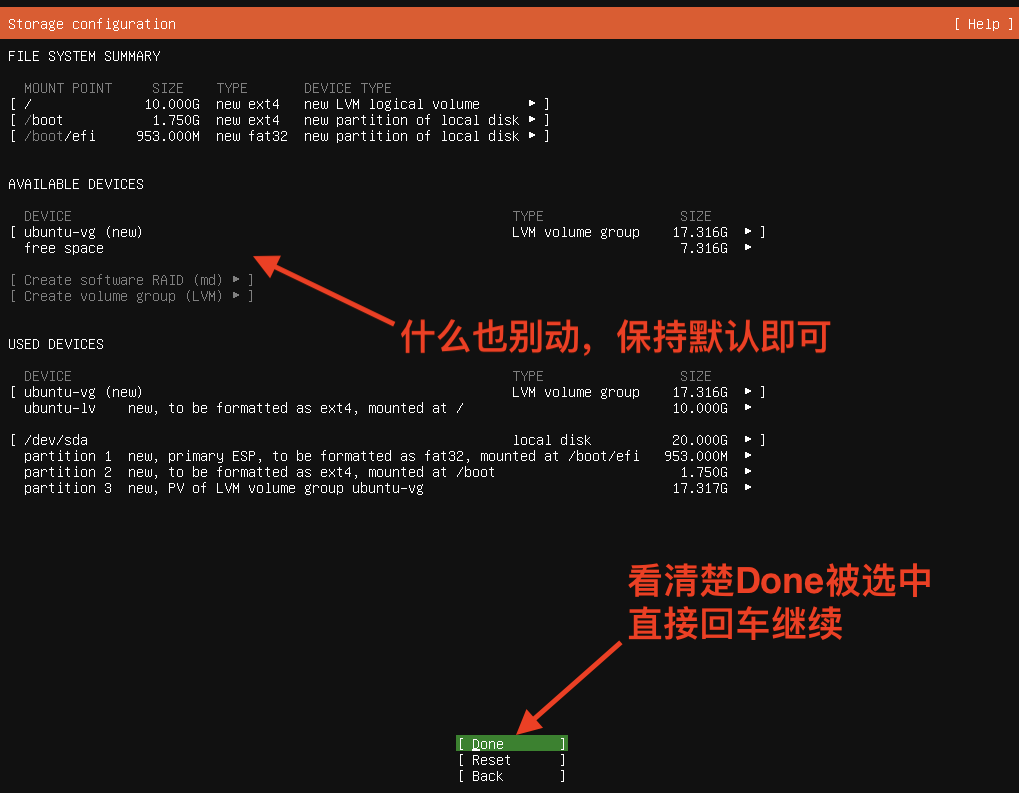
Task: Select the Reset button
Action: [512, 760]
